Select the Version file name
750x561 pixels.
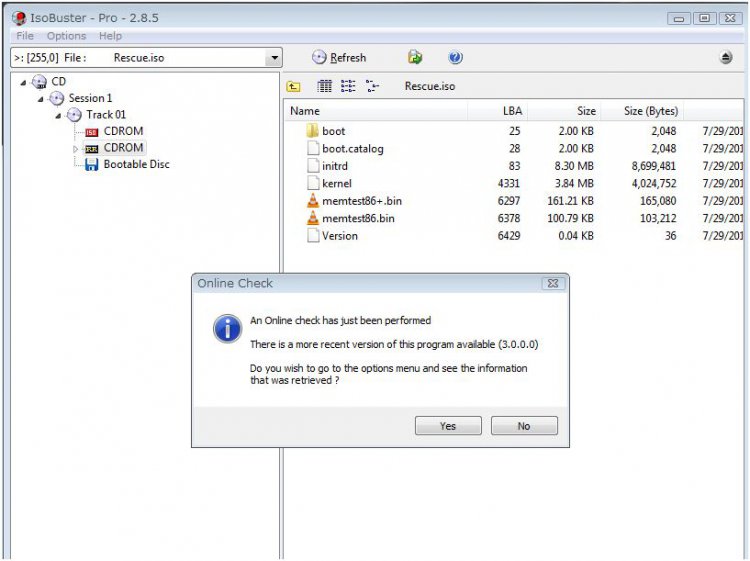point(340,236)
